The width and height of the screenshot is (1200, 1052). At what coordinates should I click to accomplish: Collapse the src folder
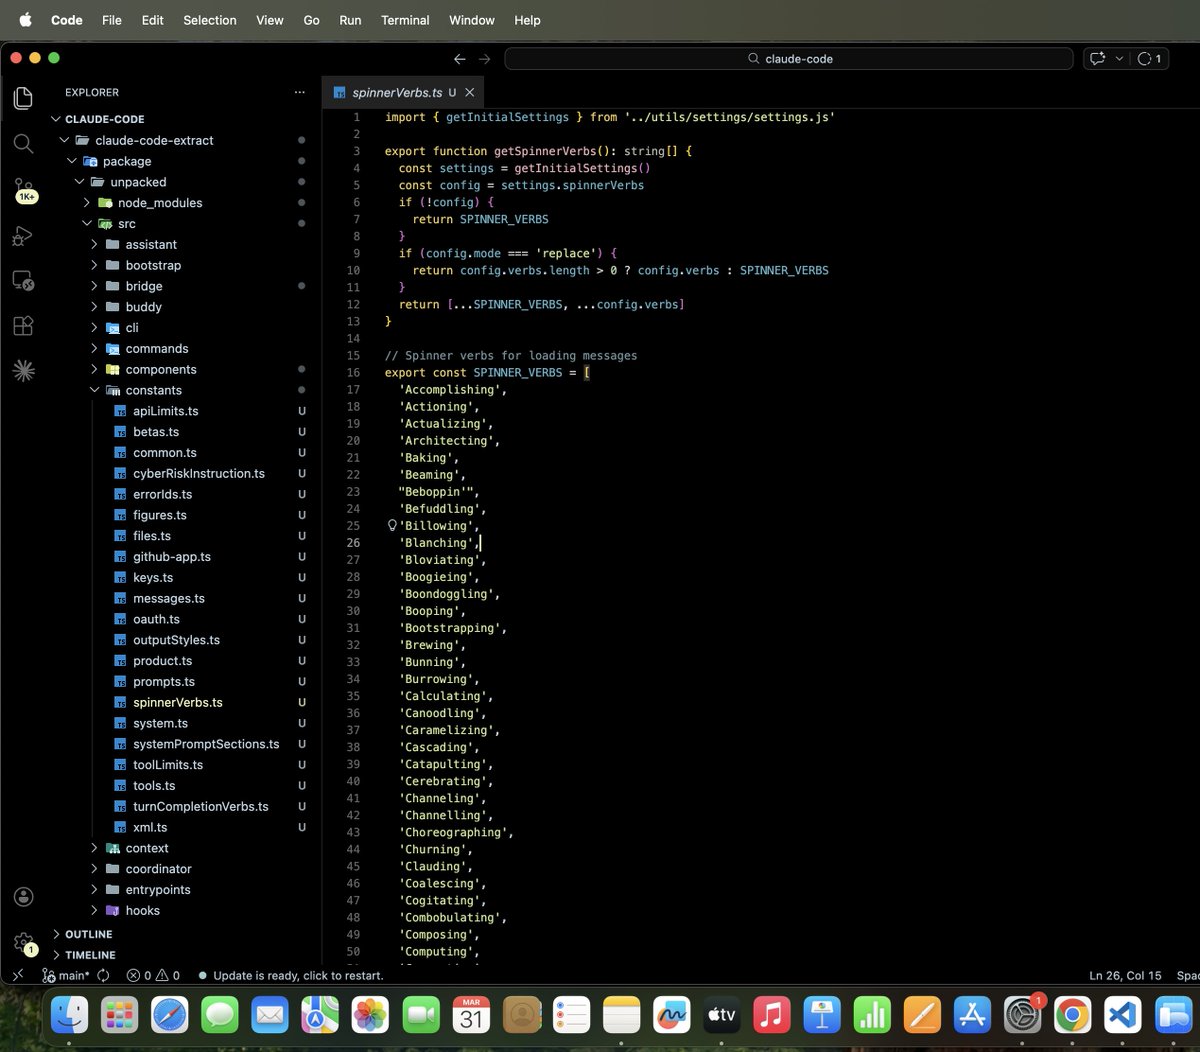(86, 224)
